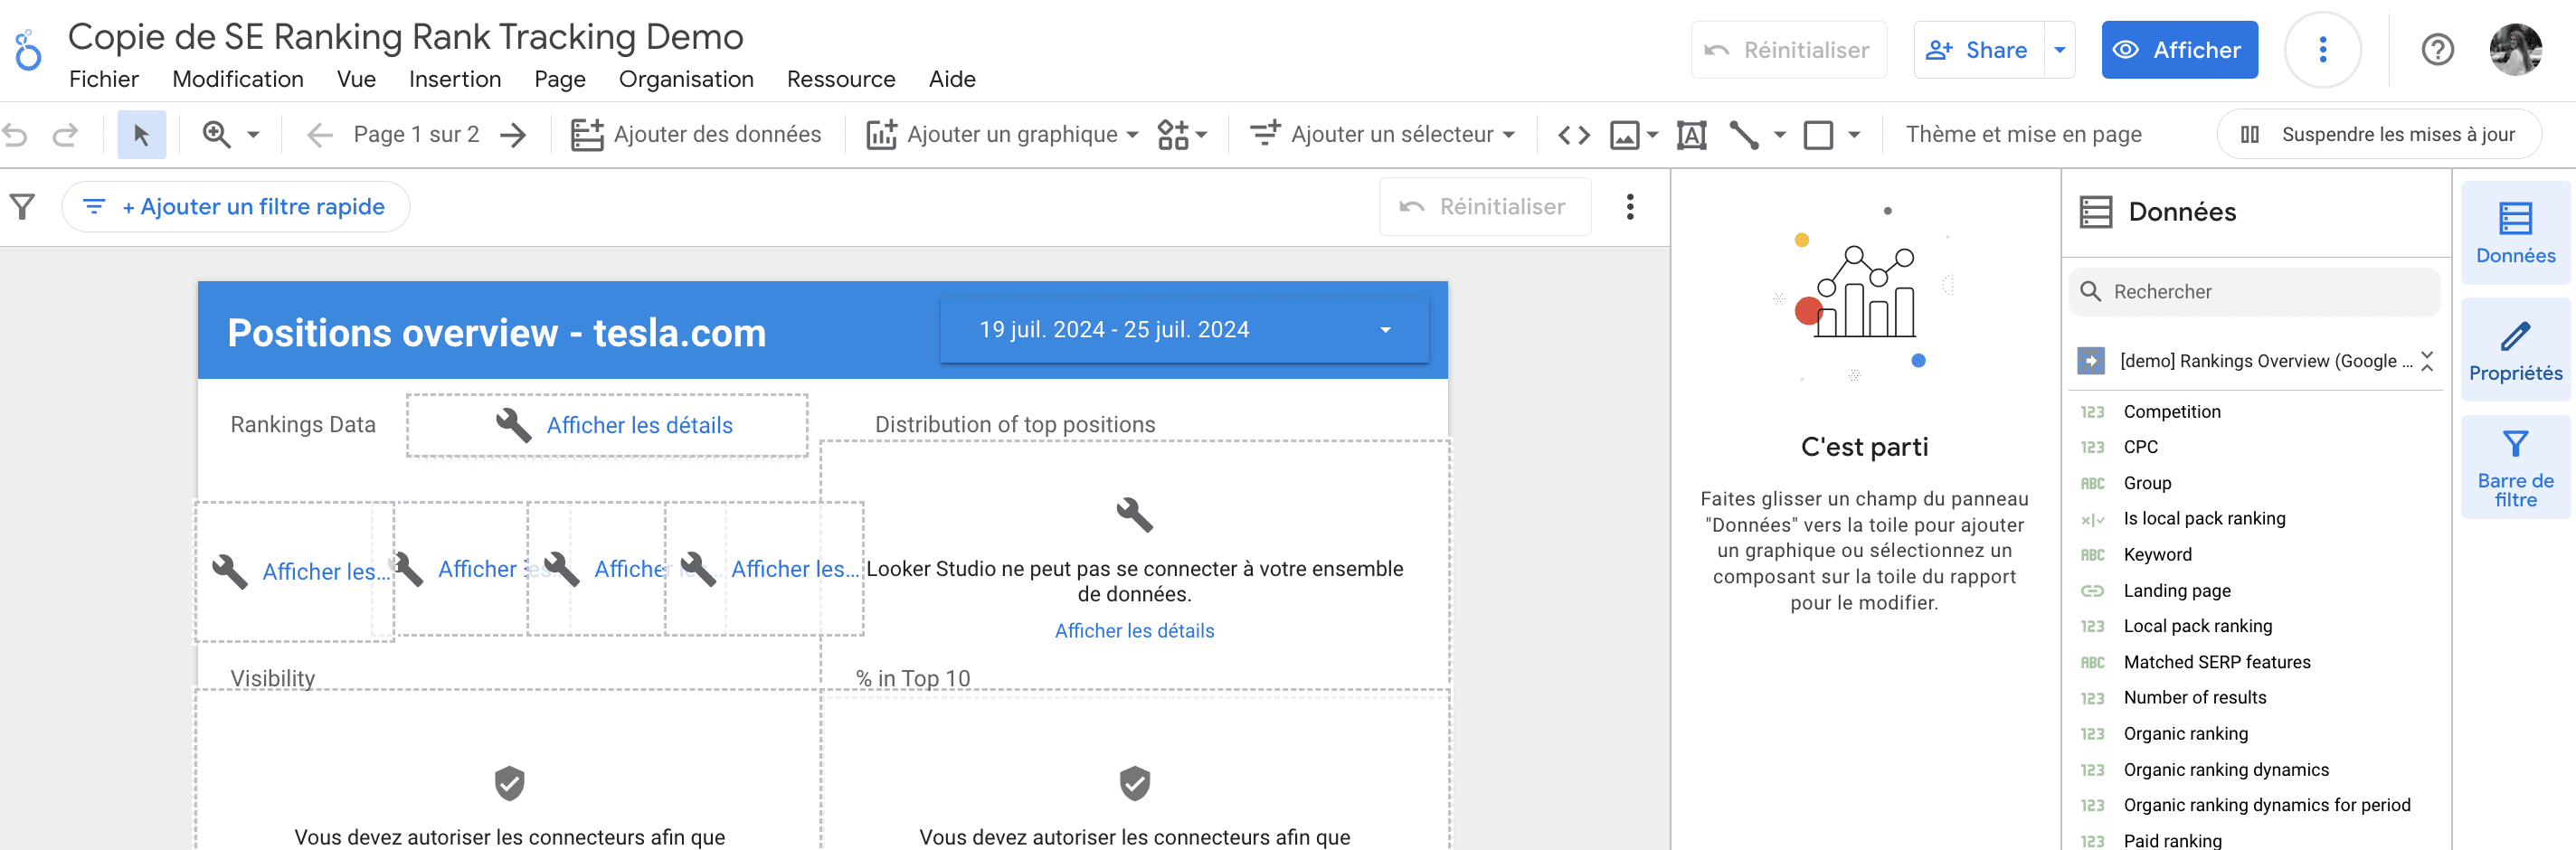
Task: Open community visualizations and components menu
Action: point(1182,134)
